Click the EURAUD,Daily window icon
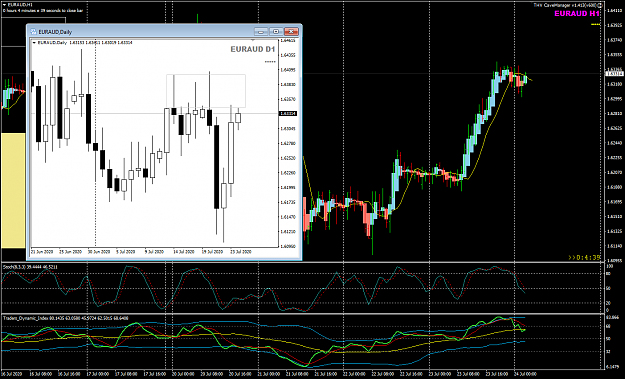The width and height of the screenshot is (625, 379). (33, 31)
